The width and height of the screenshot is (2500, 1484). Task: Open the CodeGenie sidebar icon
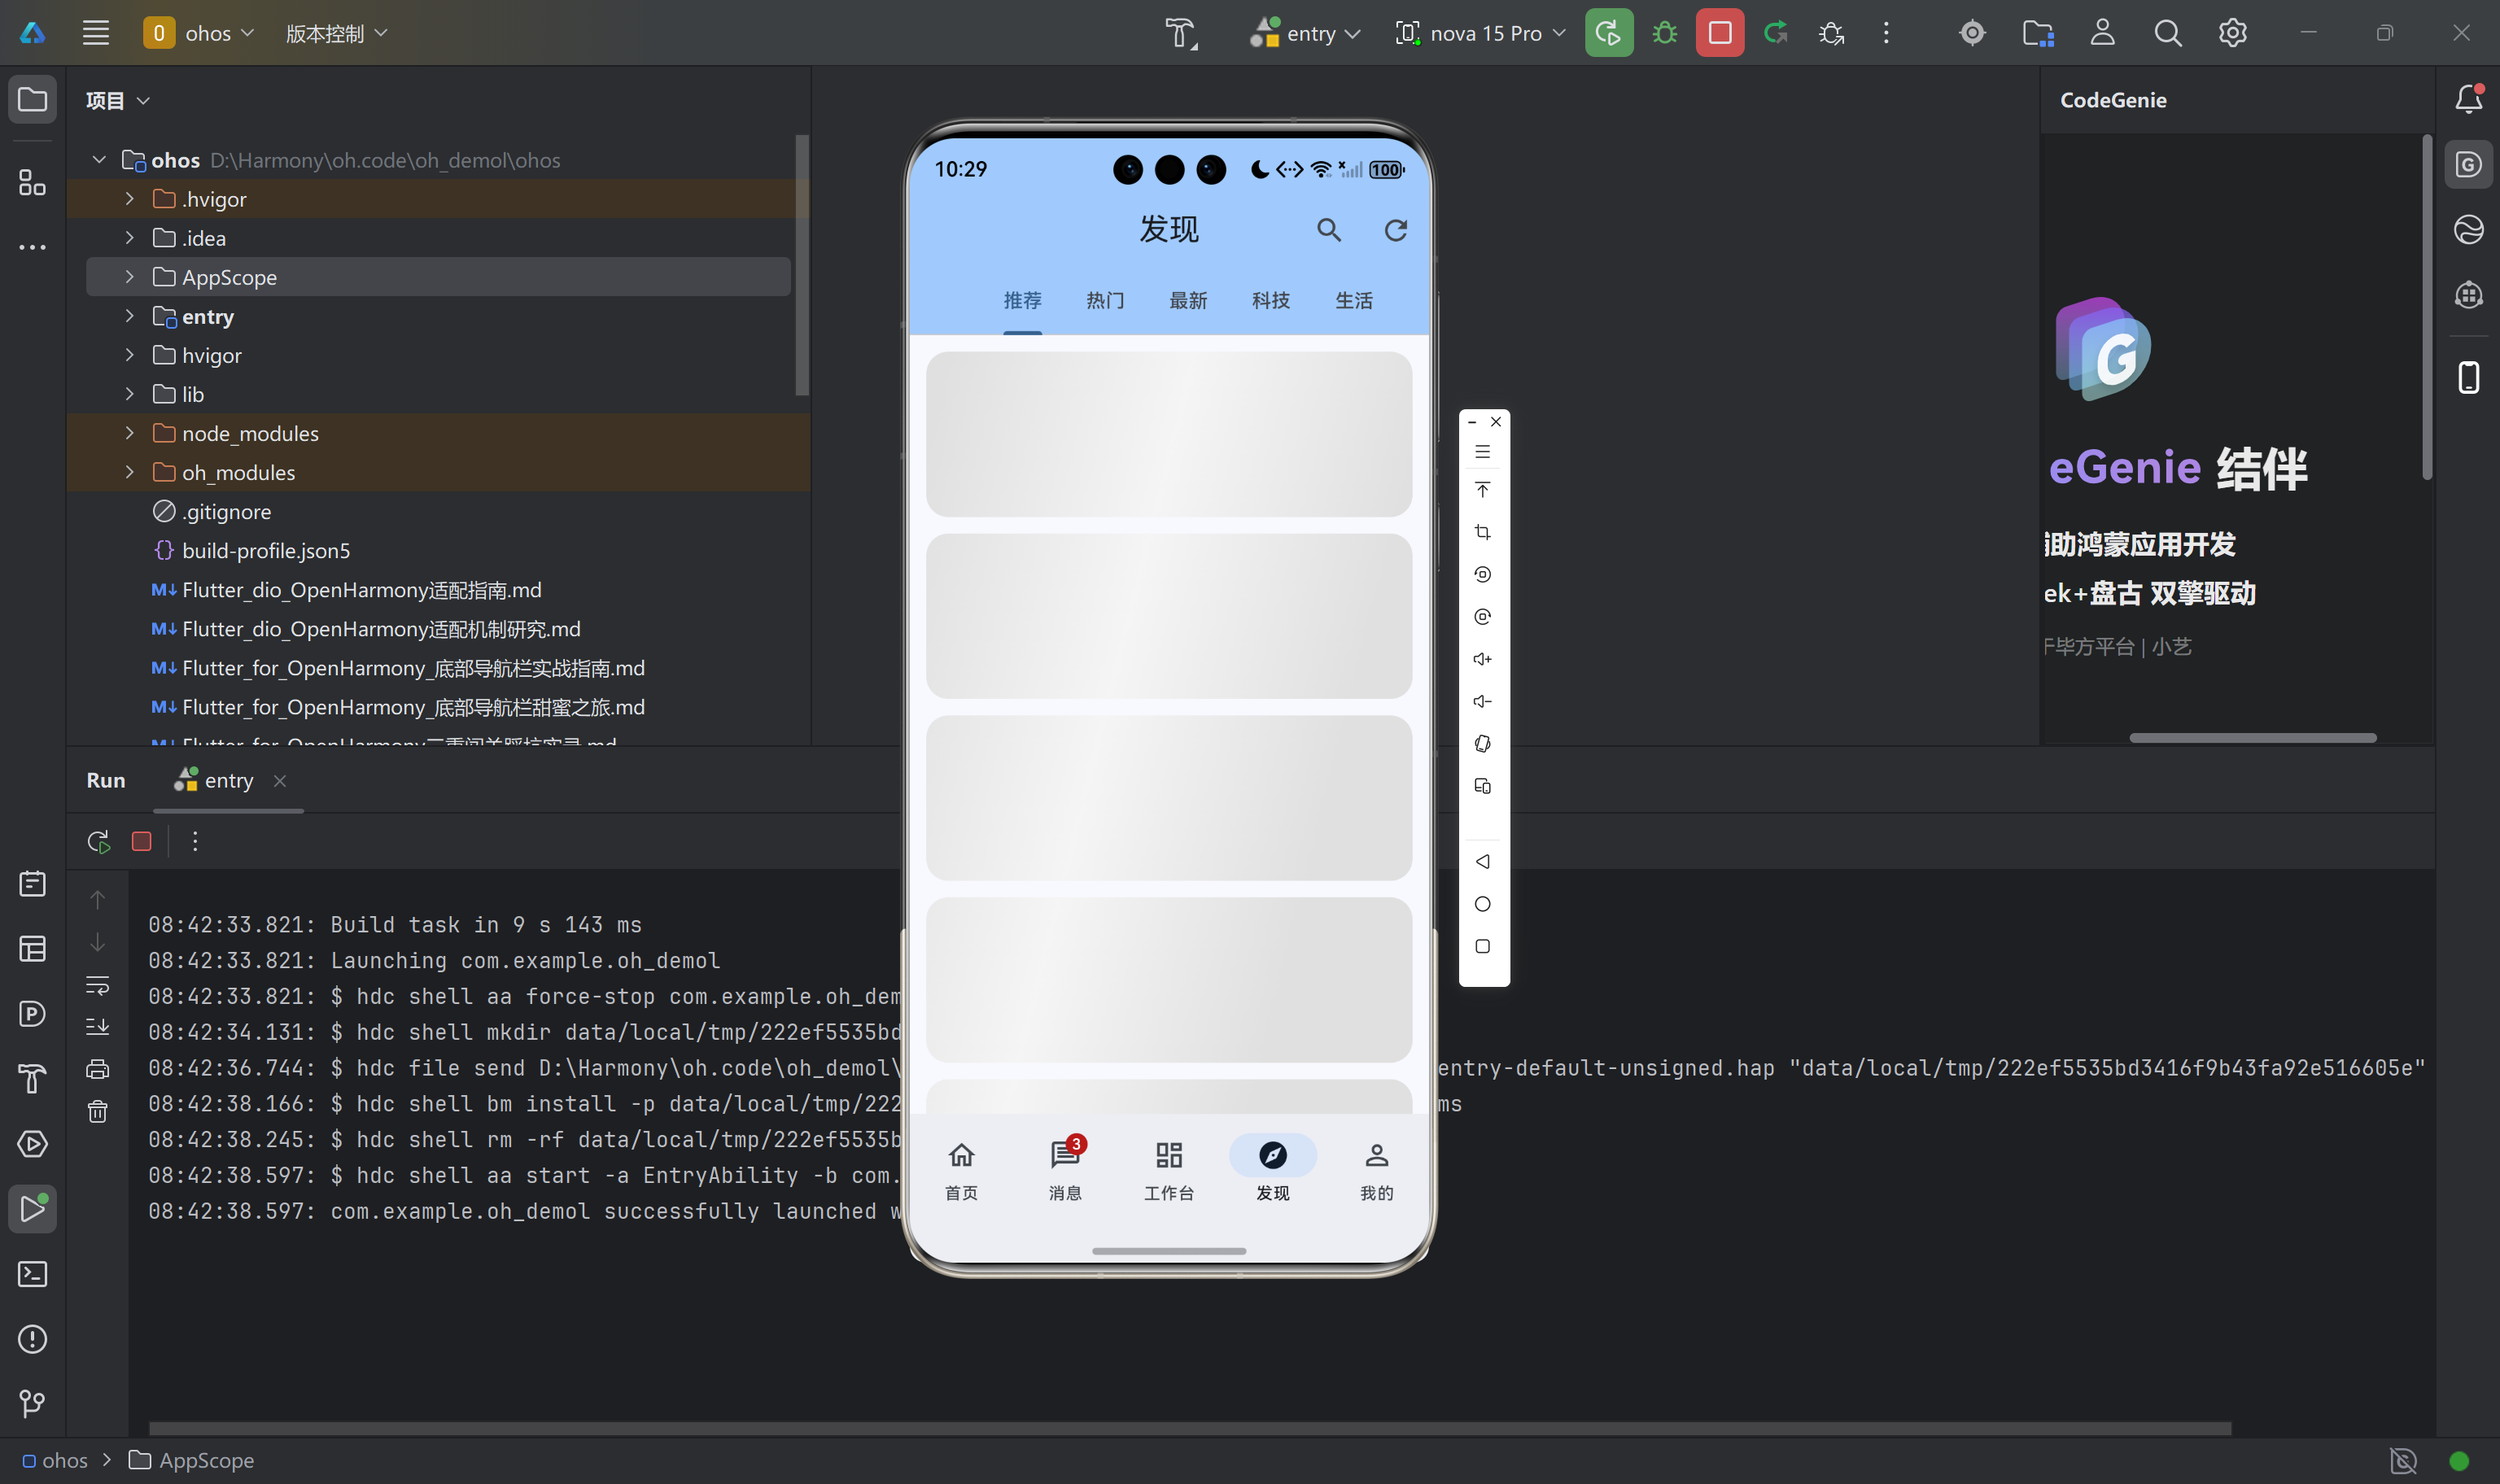point(2468,165)
